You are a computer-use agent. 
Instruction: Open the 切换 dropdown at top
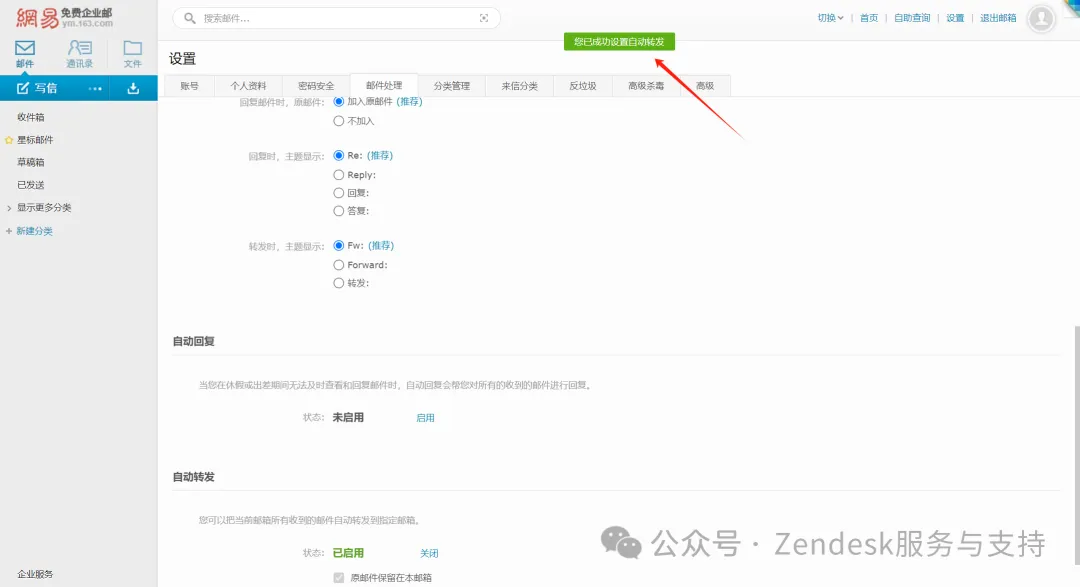pos(830,18)
